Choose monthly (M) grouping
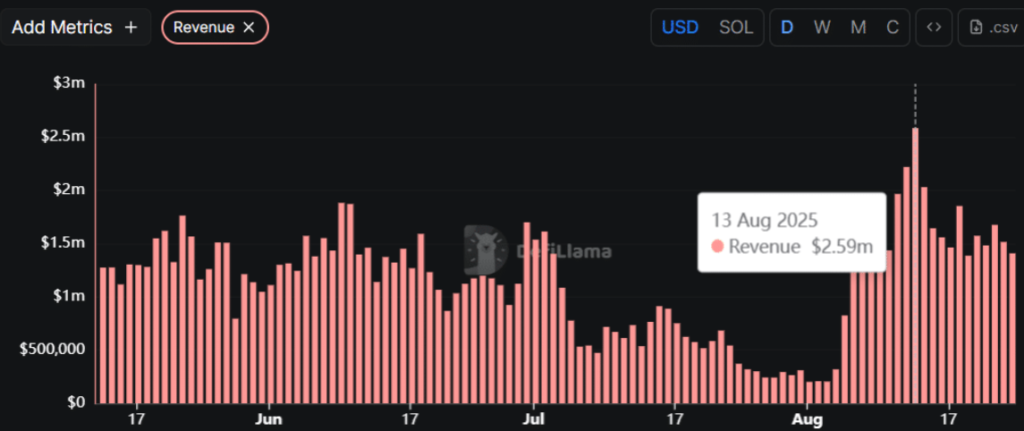Screen dimensions: 1024x431 pos(858,27)
